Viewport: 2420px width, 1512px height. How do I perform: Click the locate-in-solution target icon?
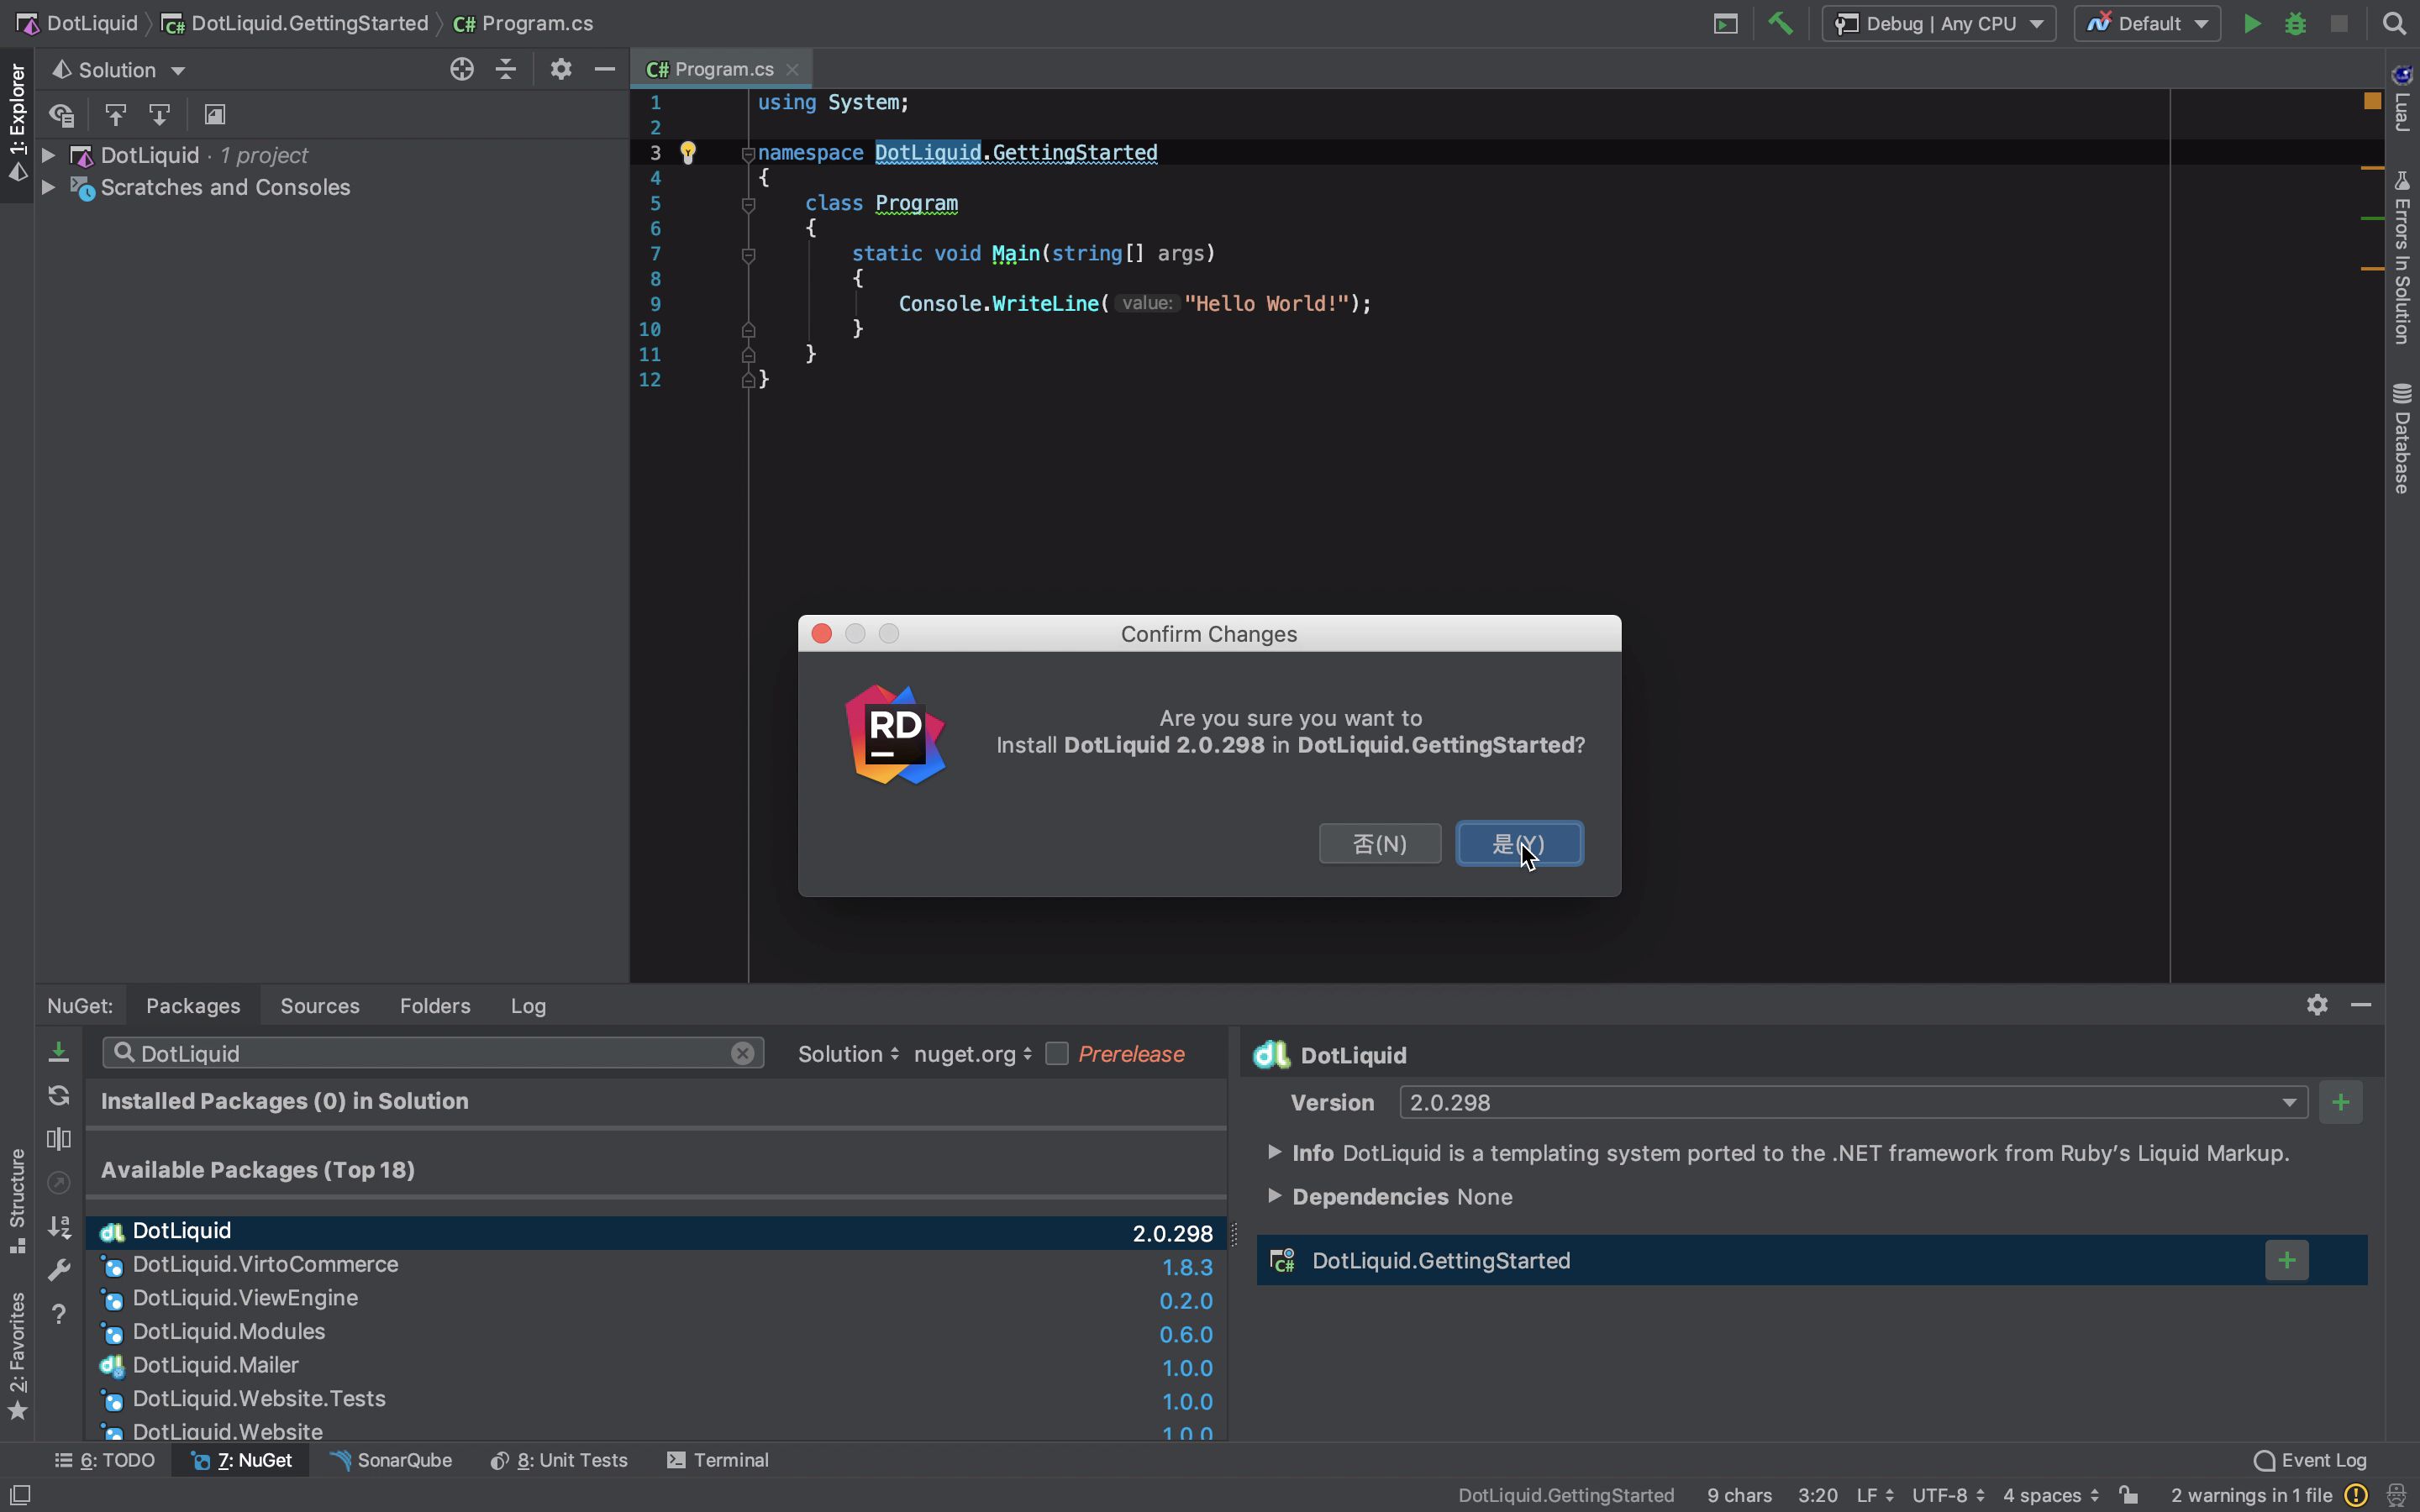[461, 69]
